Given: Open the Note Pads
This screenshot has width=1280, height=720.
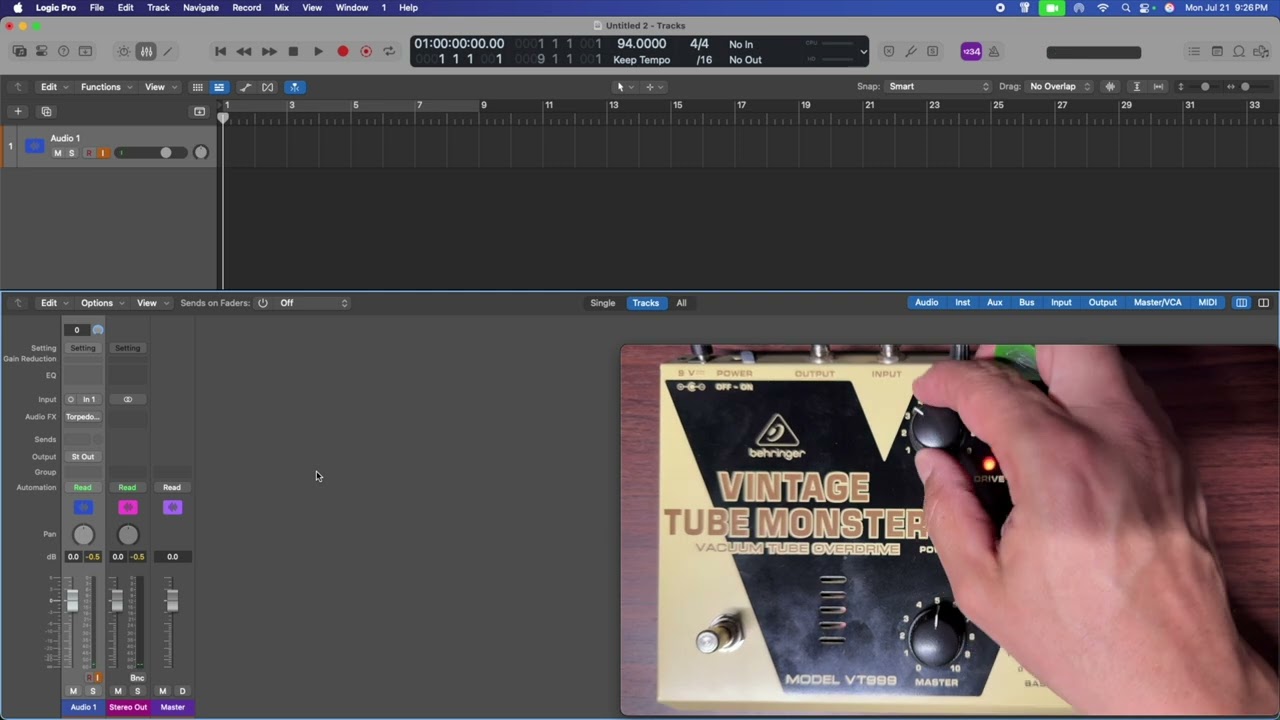Looking at the screenshot, I should click(x=1217, y=51).
